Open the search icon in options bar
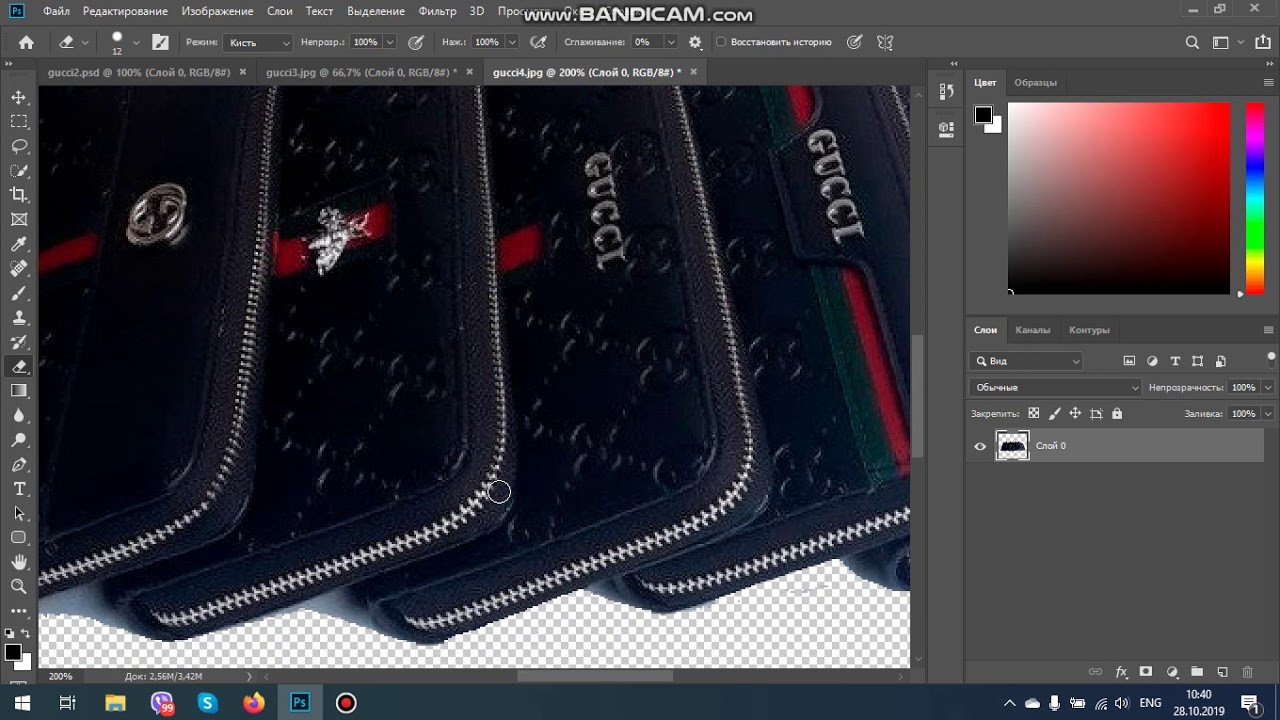The image size is (1280, 720). (1192, 42)
